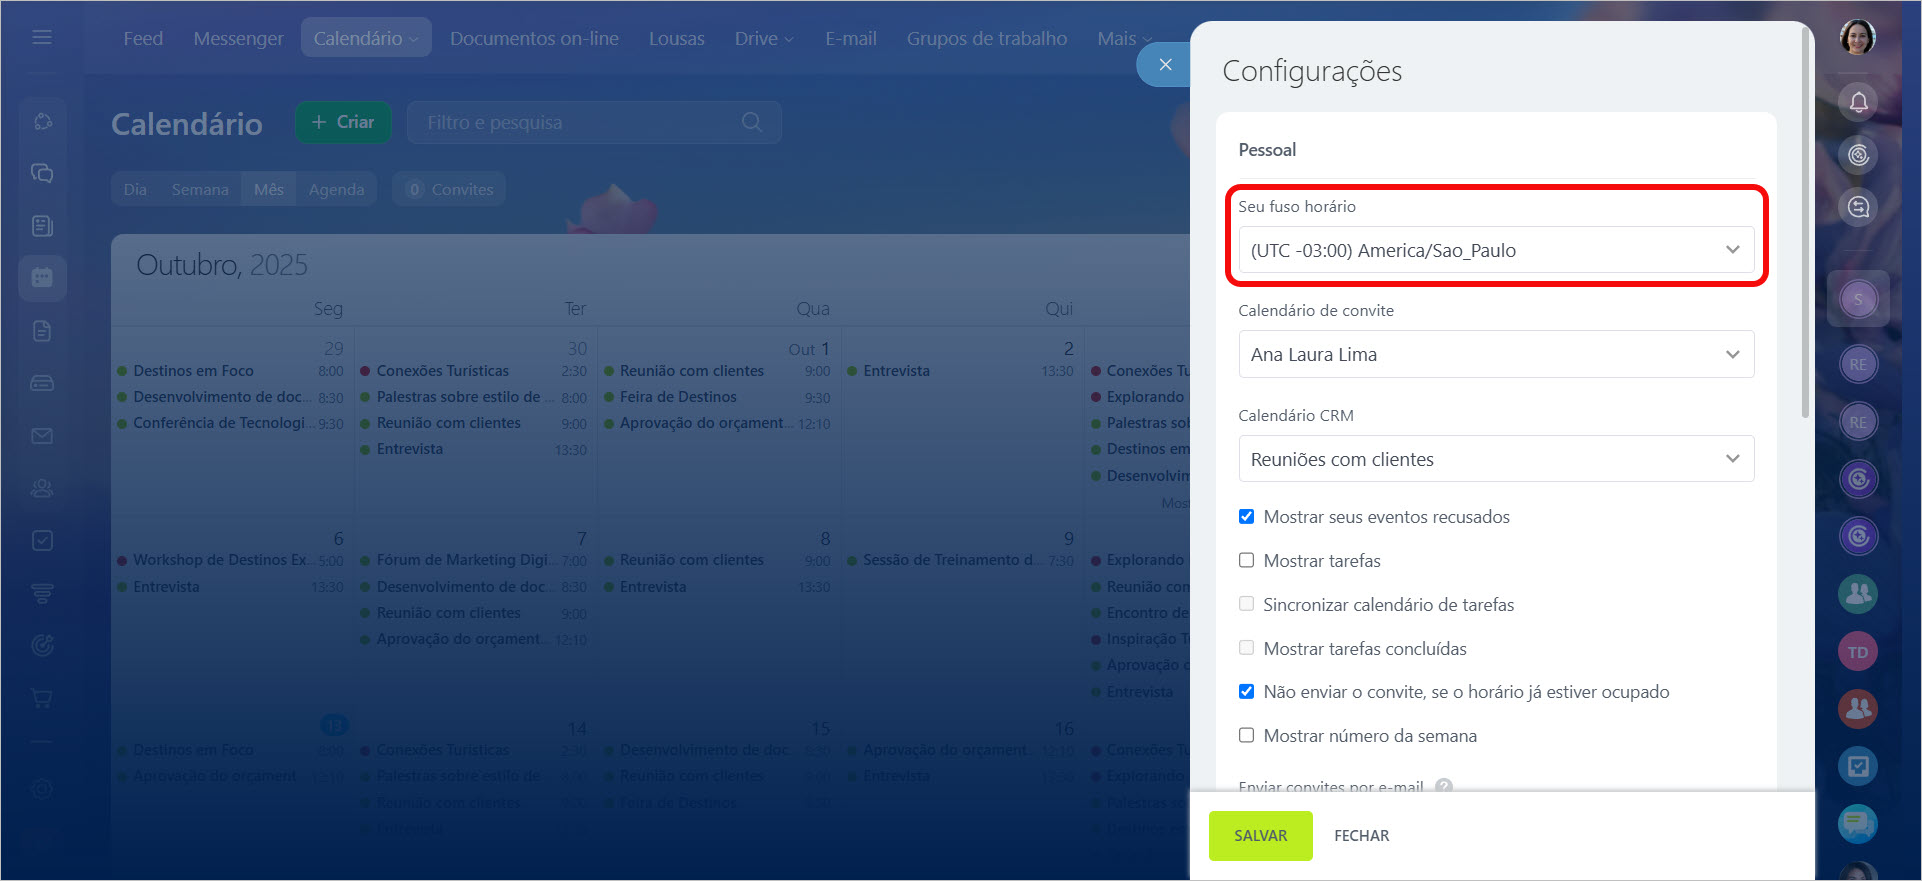Screen dimensions: 1922x881
Task: Click the calendar icon in left sidebar
Action: [x=42, y=278]
